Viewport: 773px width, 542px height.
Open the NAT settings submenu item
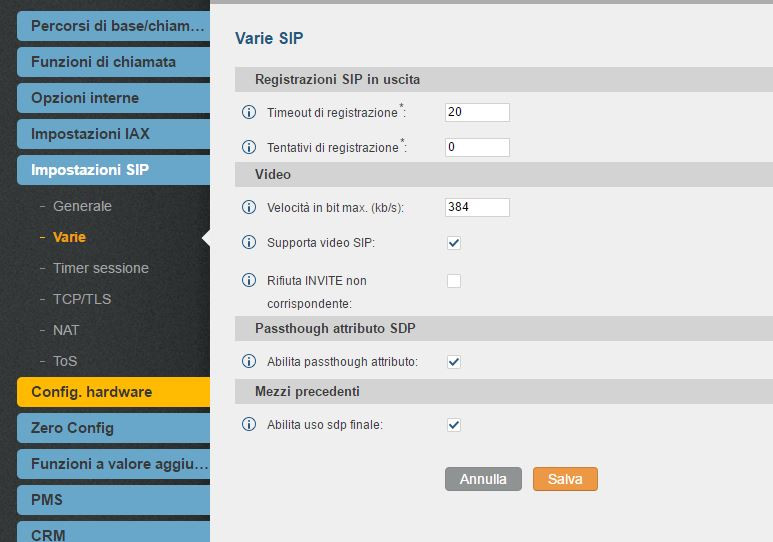(66, 330)
